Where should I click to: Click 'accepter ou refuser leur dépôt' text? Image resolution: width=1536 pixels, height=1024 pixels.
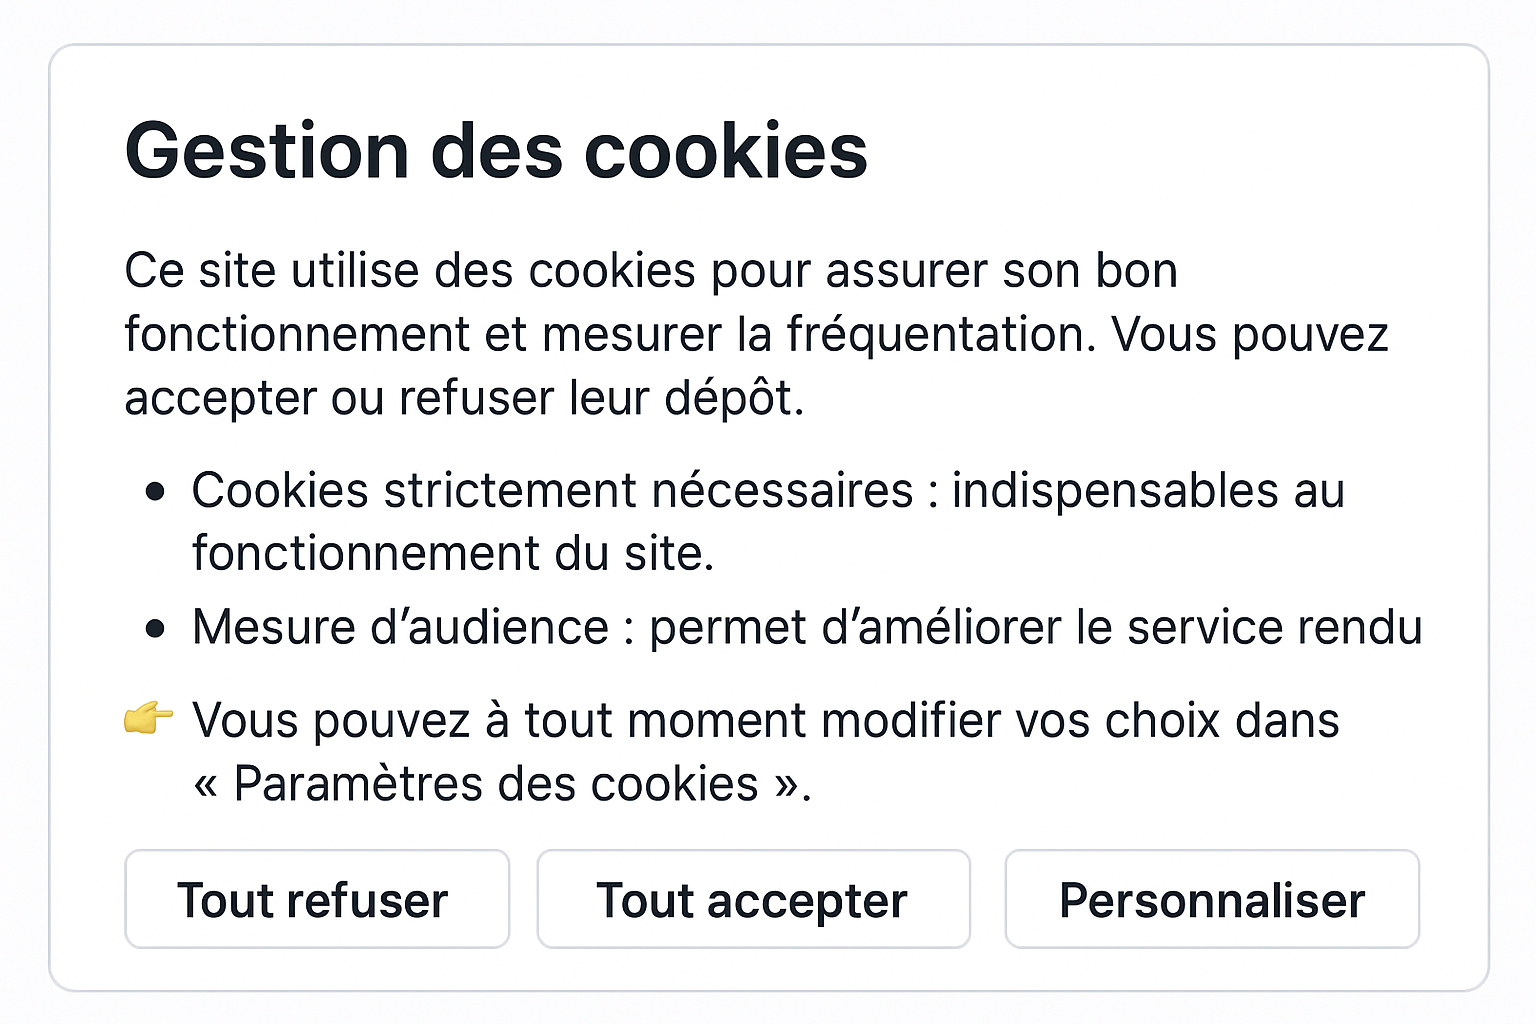point(464,398)
